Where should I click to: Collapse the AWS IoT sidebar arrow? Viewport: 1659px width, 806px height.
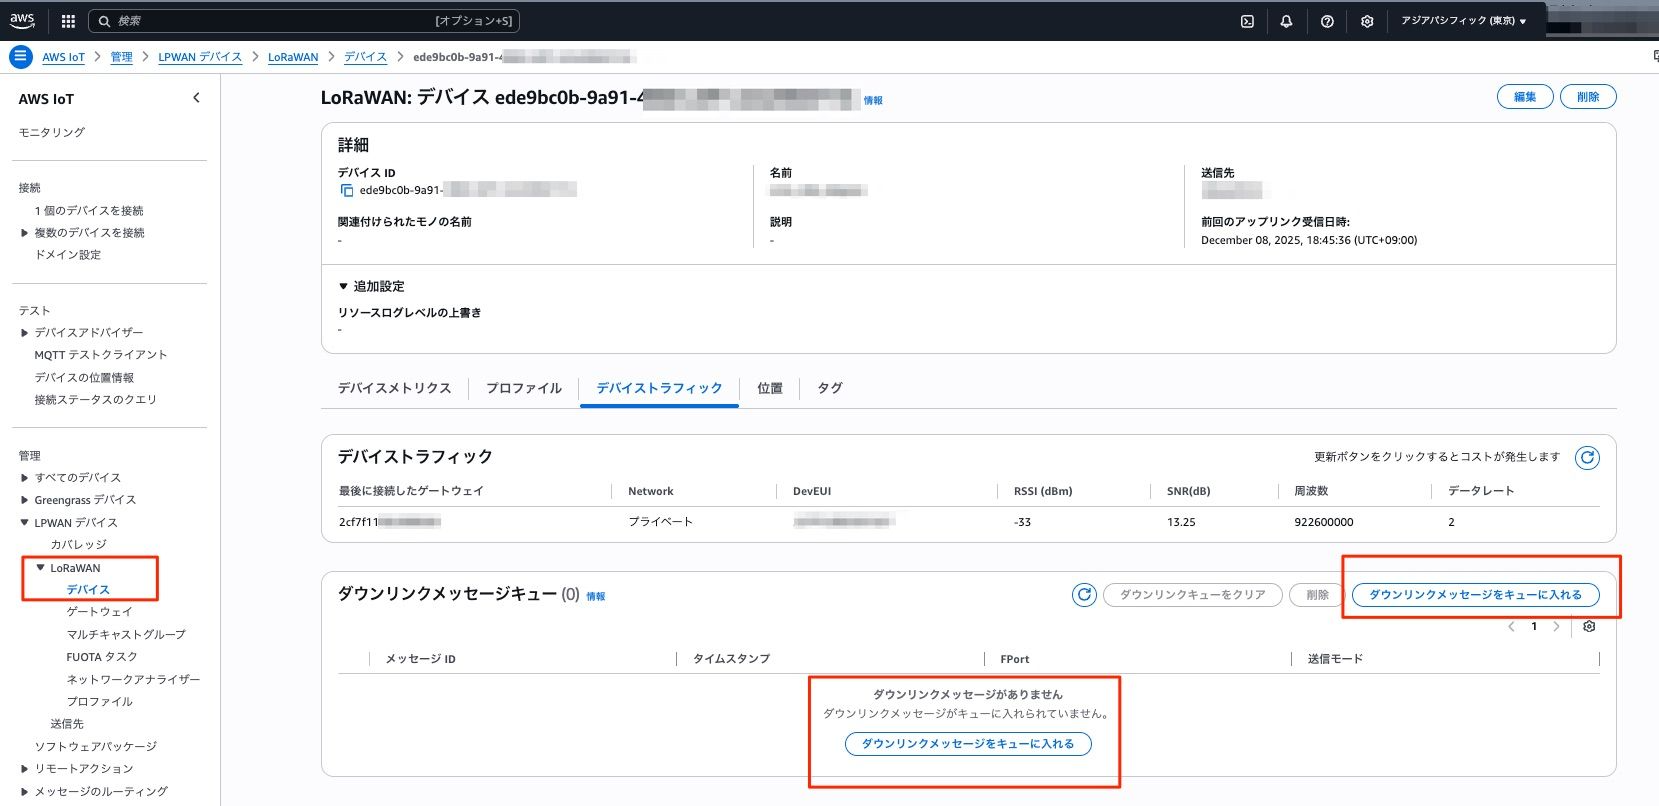(196, 98)
